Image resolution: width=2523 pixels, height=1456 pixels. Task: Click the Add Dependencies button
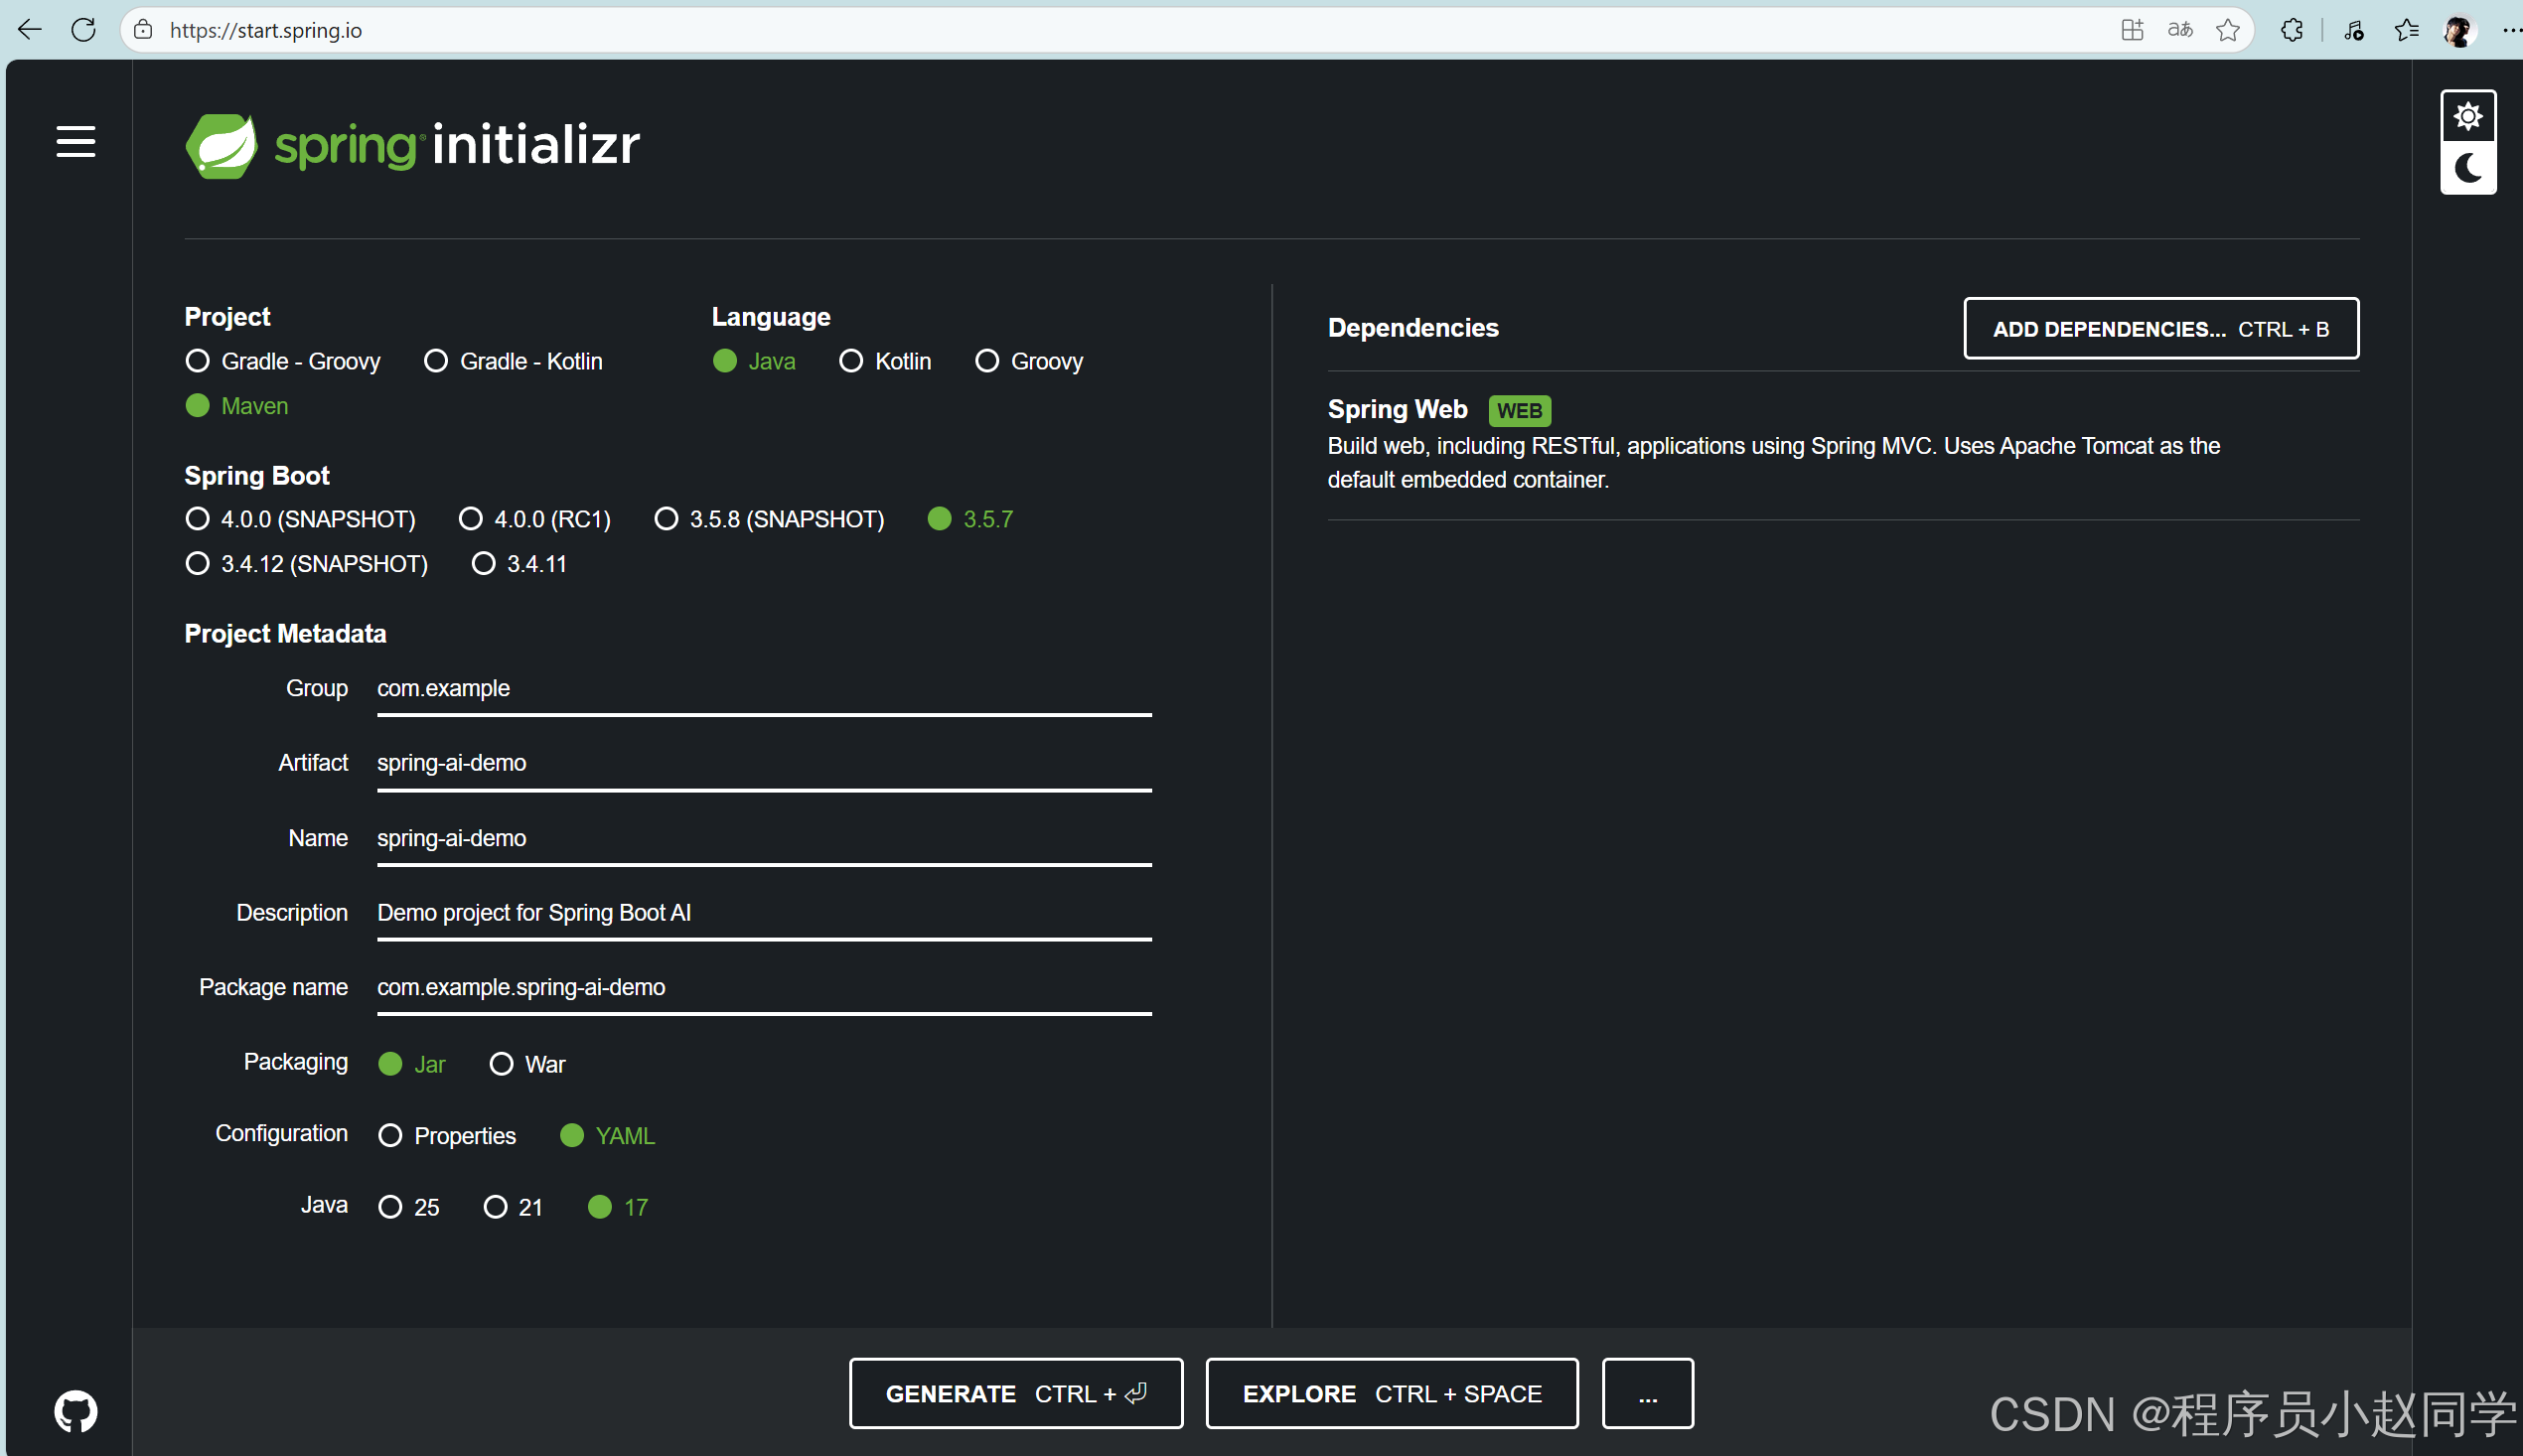[2160, 329]
